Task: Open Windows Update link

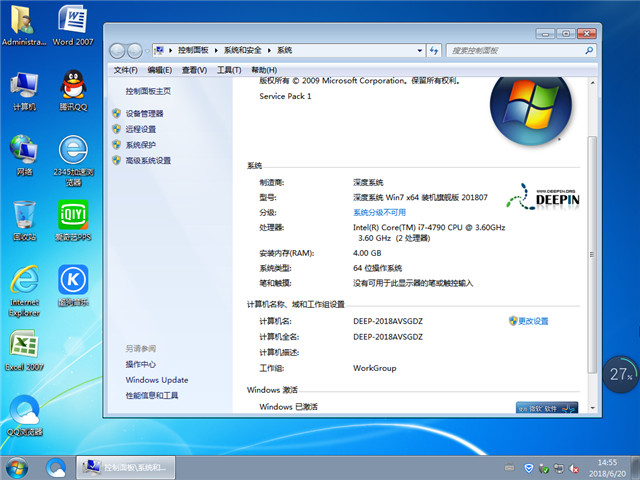Action: [157, 380]
